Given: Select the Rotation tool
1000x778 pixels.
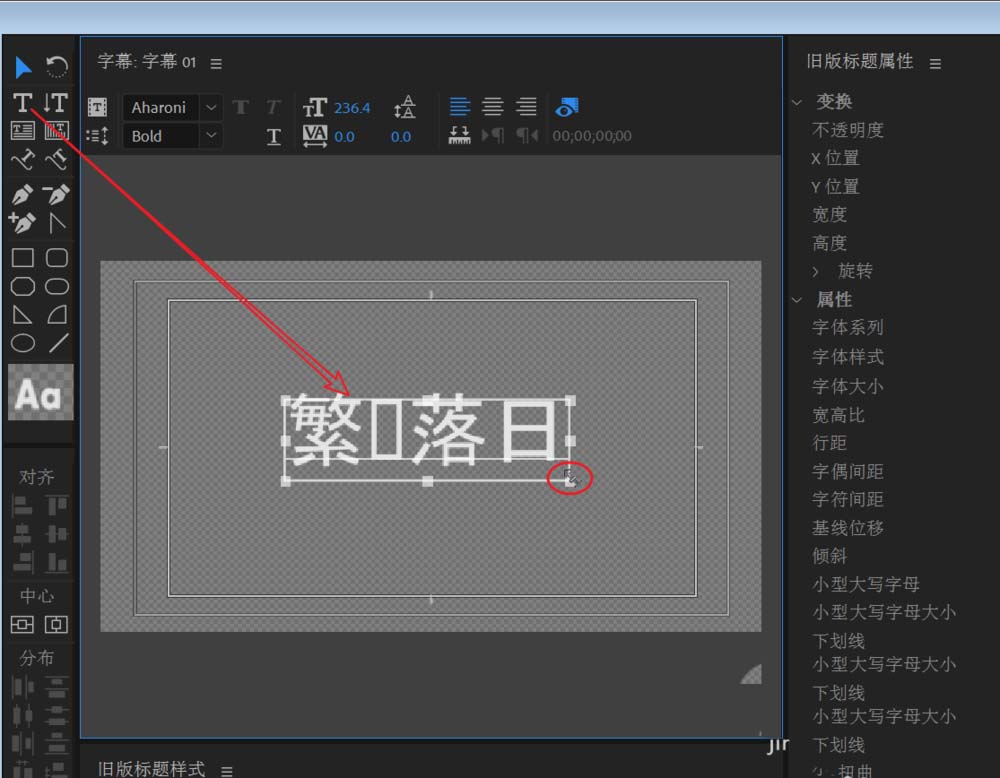Looking at the screenshot, I should pyautogui.click(x=57, y=66).
